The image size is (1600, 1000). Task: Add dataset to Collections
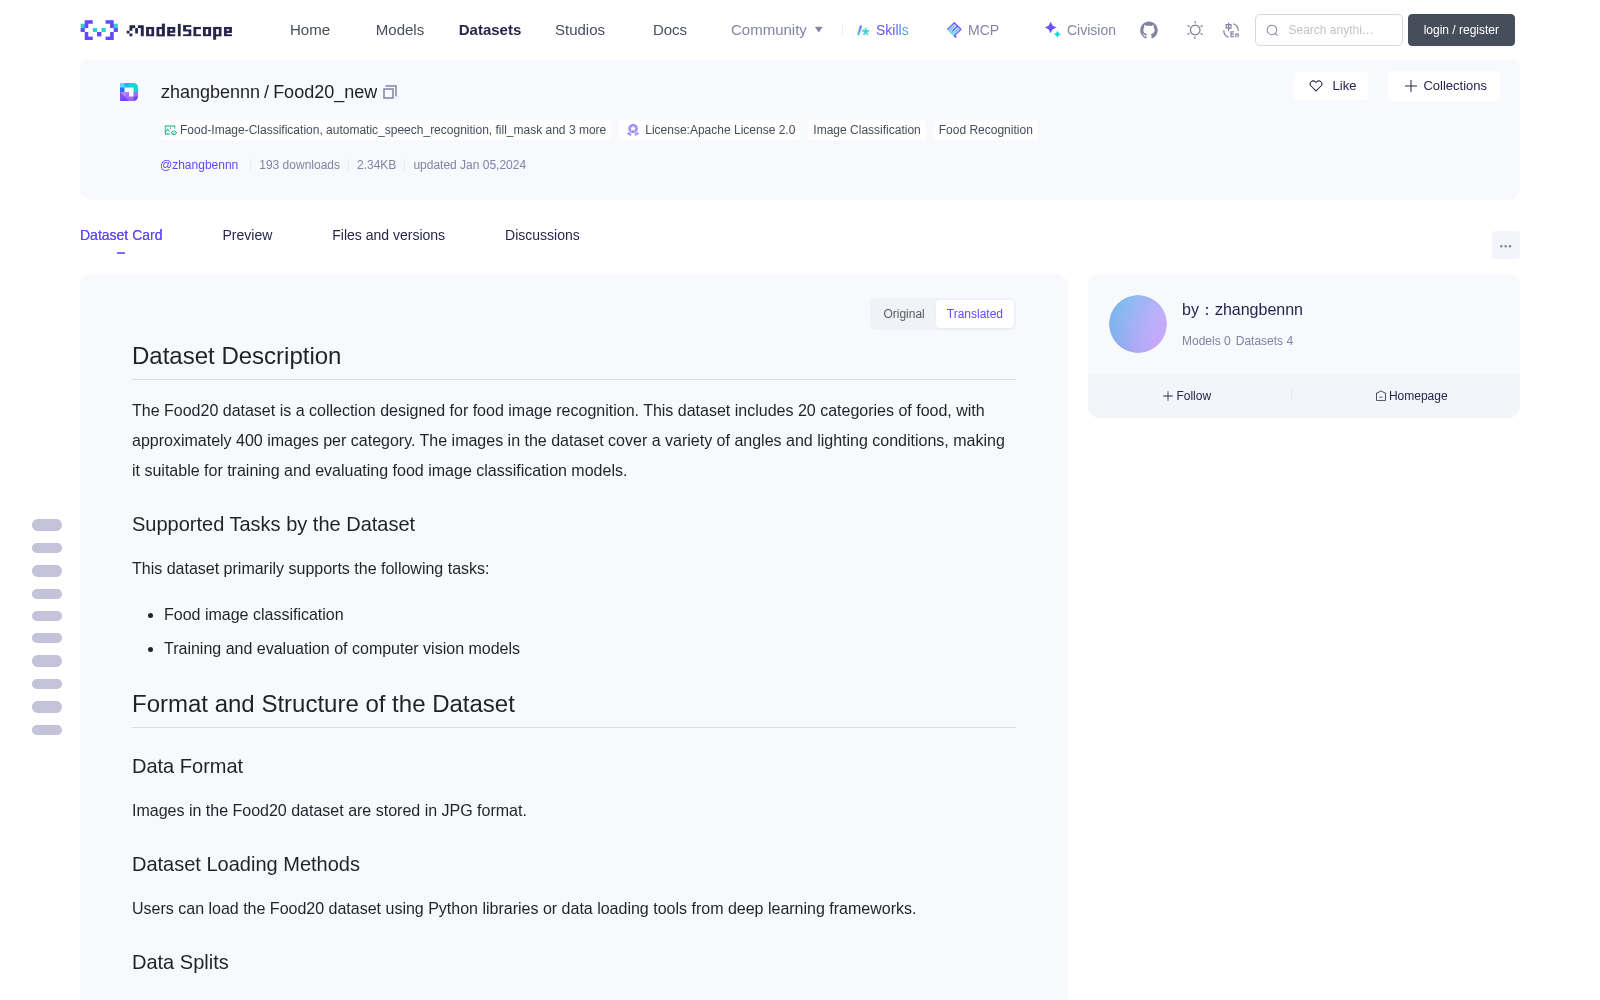point(1444,86)
